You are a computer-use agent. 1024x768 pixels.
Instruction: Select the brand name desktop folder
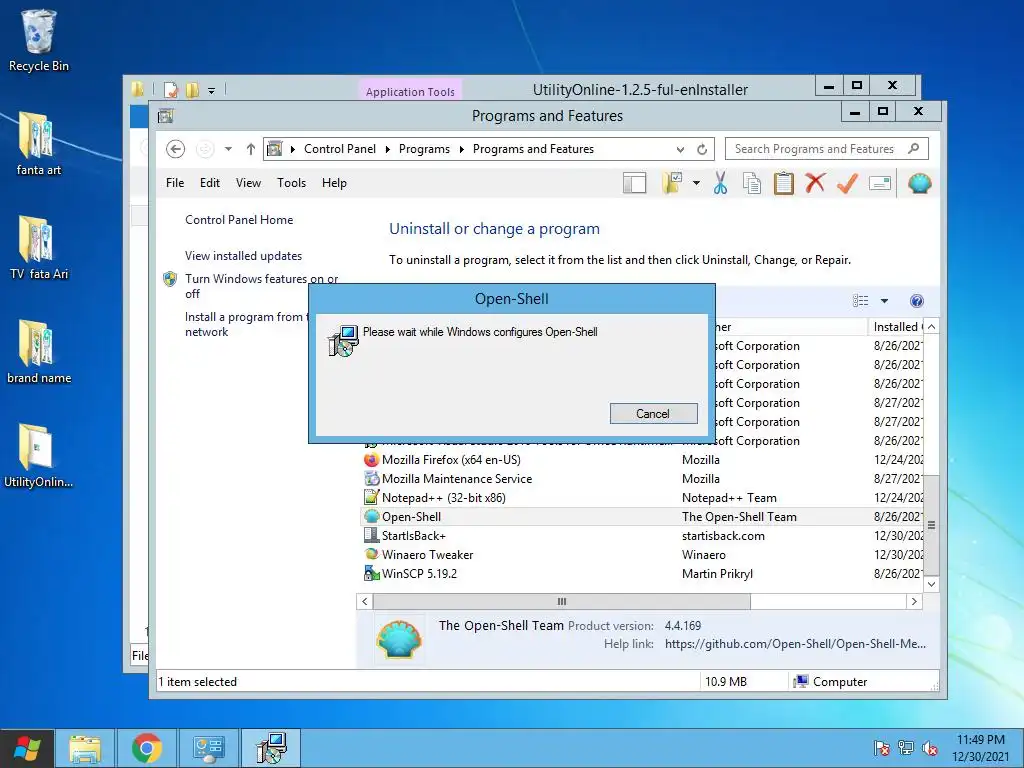(39, 352)
